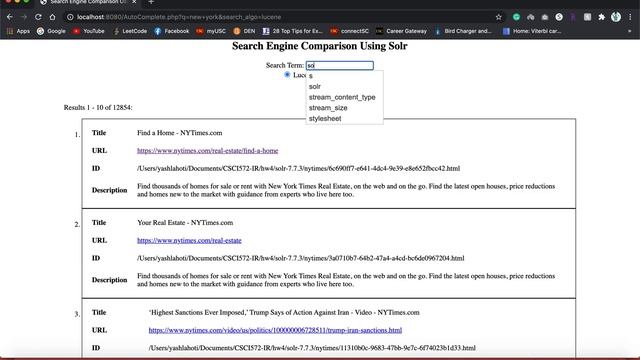Viewport: 640px width, 360px height.
Task: Open the Grammarly extension icon
Action: tap(516, 17)
